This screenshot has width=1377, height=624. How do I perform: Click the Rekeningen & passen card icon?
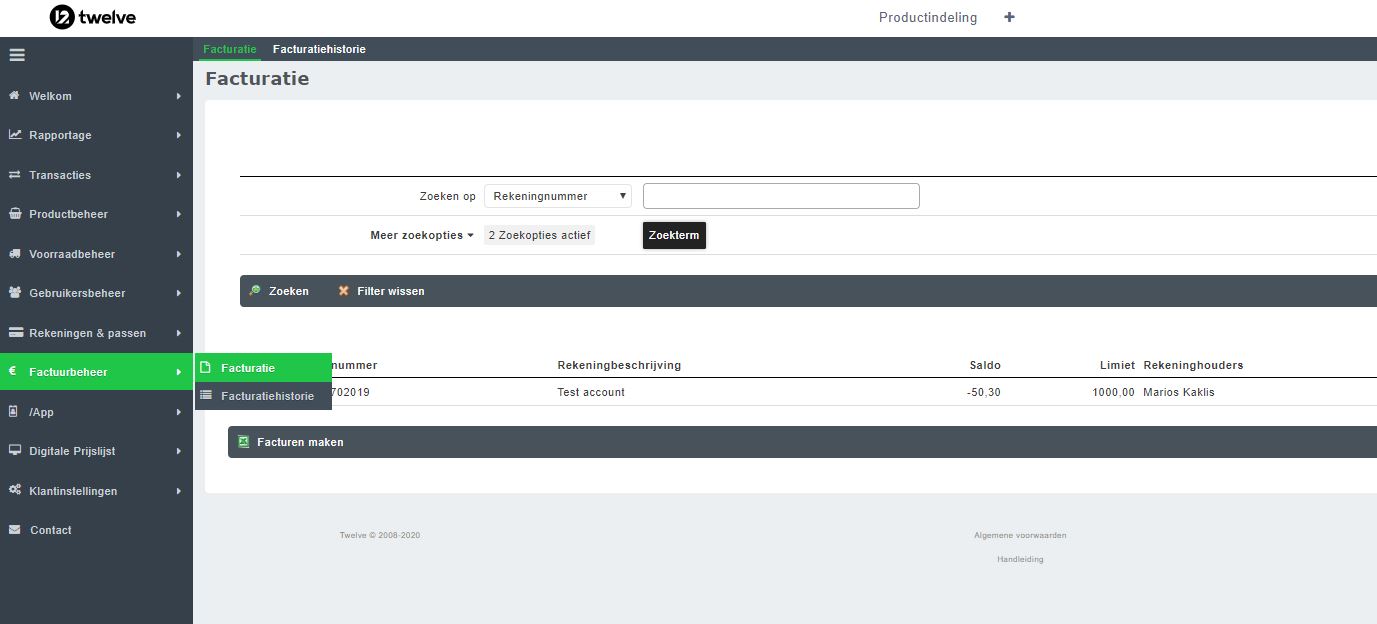(15, 333)
